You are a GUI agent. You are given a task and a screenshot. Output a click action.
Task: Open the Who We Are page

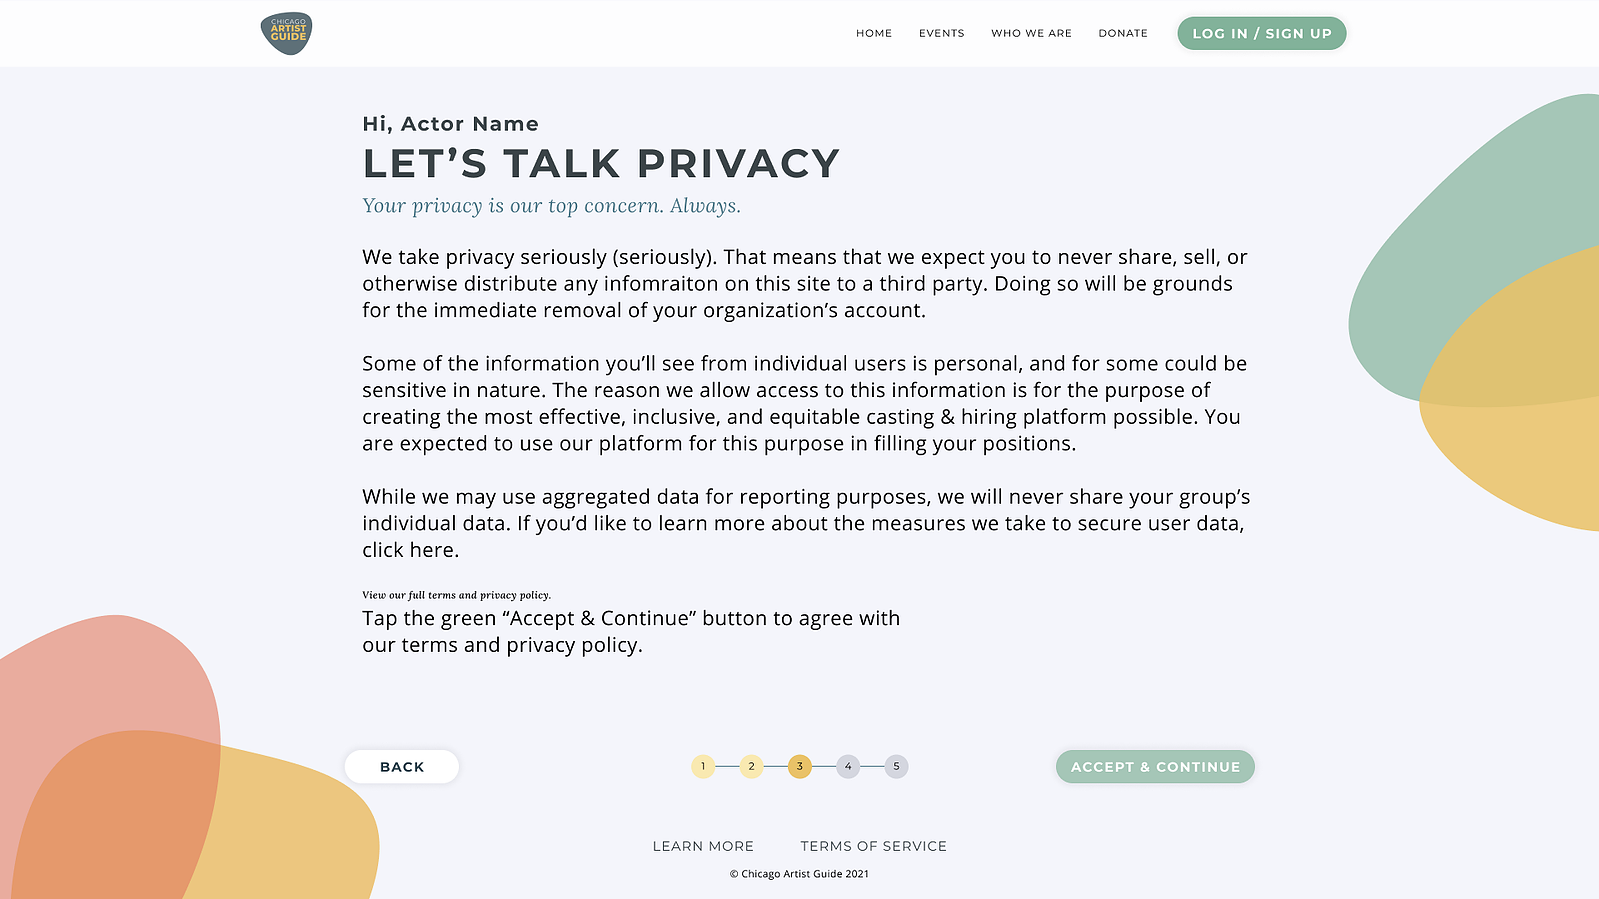coord(1031,33)
